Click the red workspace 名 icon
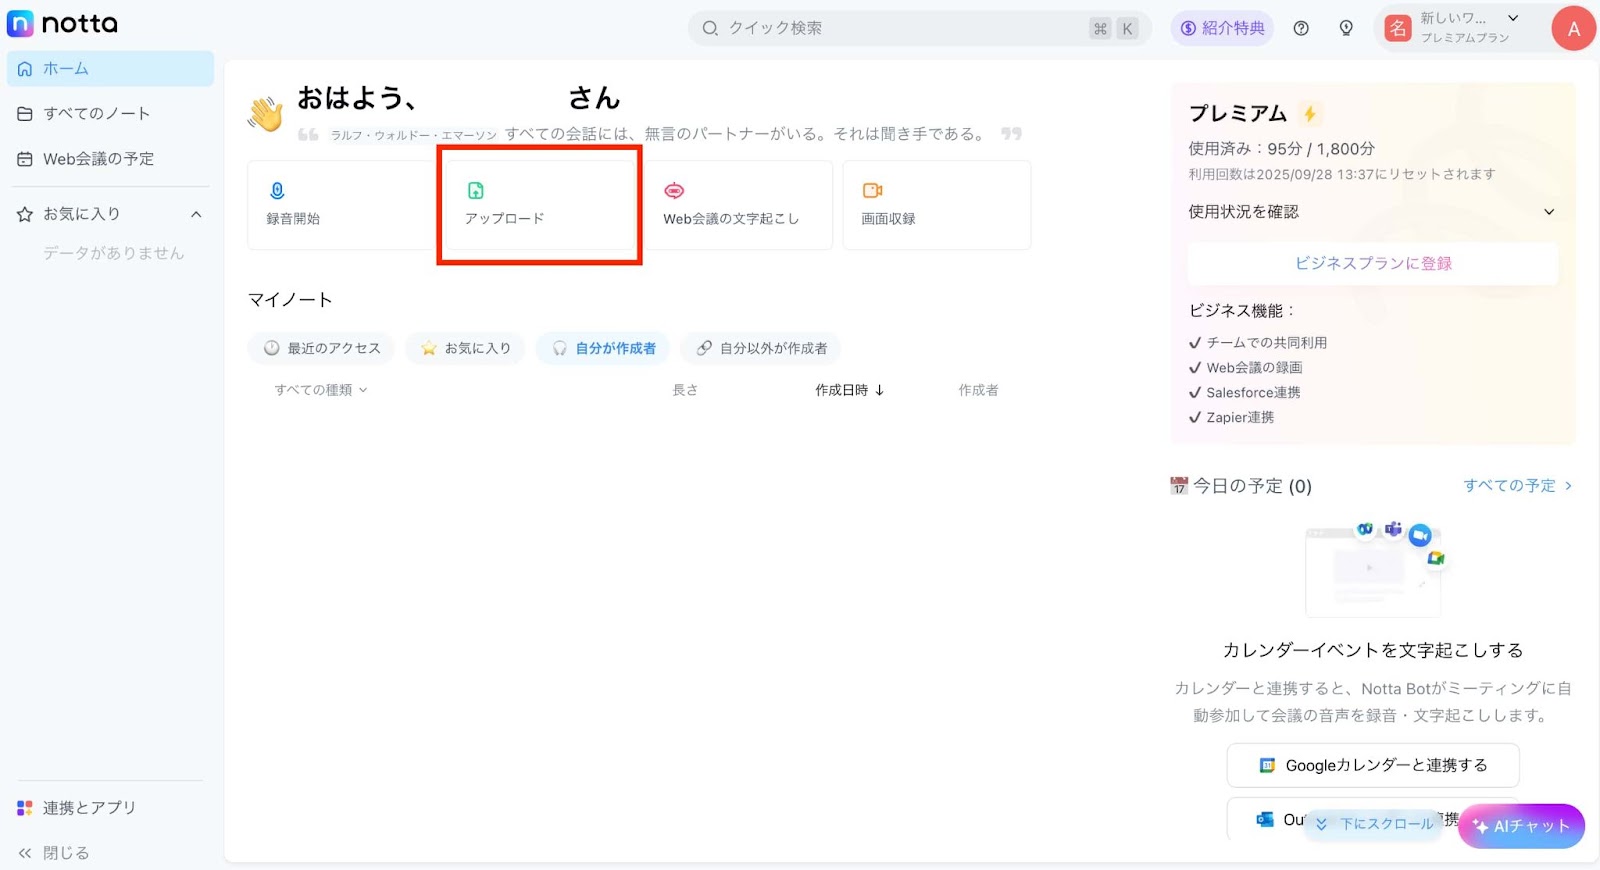 point(1398,28)
